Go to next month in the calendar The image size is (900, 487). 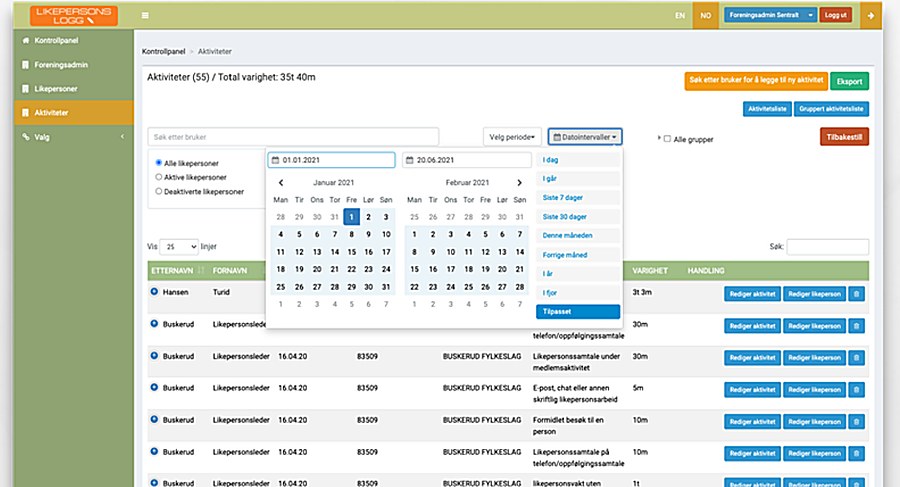coord(519,183)
